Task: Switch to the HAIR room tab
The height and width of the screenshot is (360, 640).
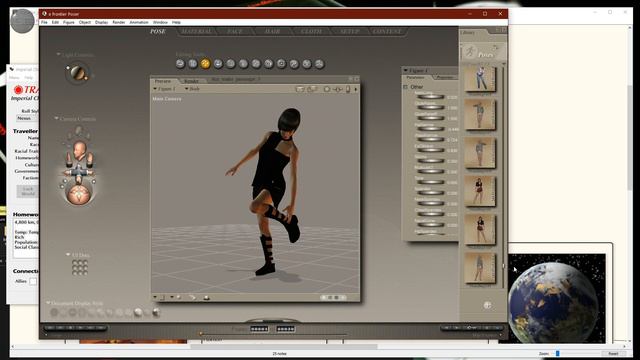Action: (x=272, y=31)
